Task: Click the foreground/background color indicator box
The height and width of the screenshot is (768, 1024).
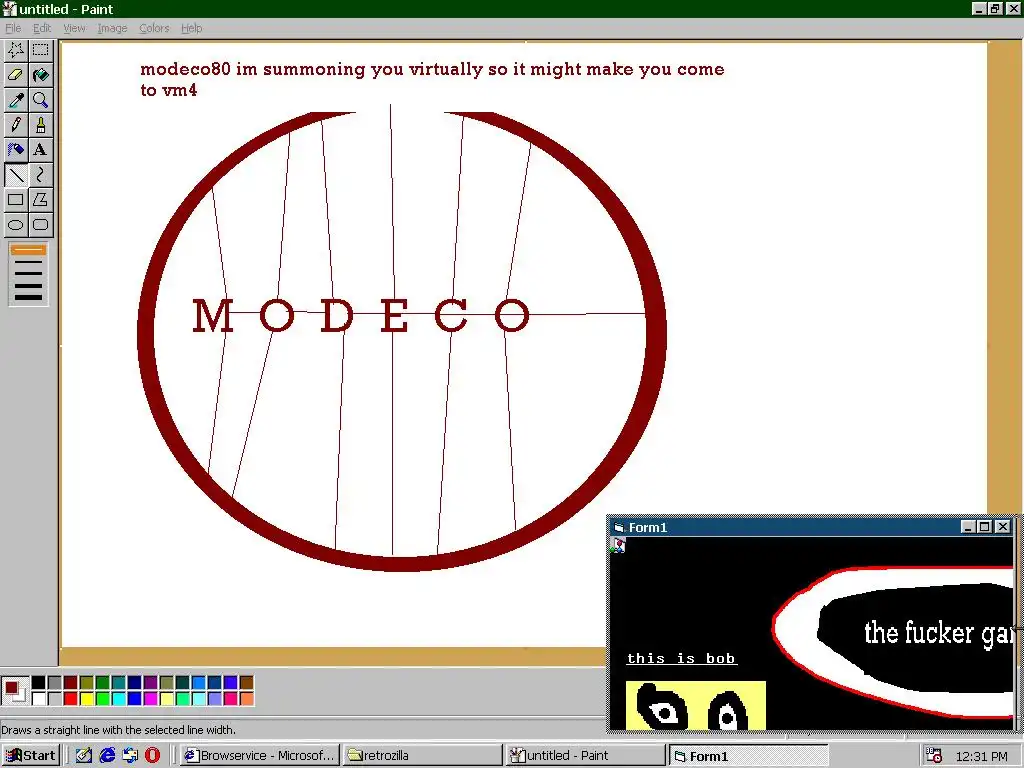Action: click(14, 691)
